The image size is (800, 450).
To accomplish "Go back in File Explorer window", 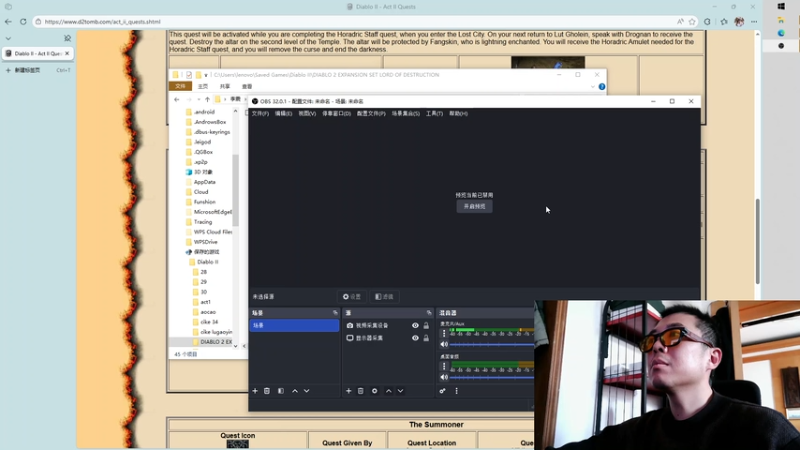I will tap(177, 99).
